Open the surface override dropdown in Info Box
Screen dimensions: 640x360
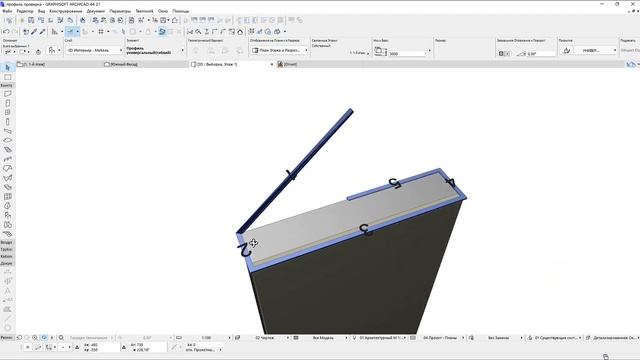596,51
